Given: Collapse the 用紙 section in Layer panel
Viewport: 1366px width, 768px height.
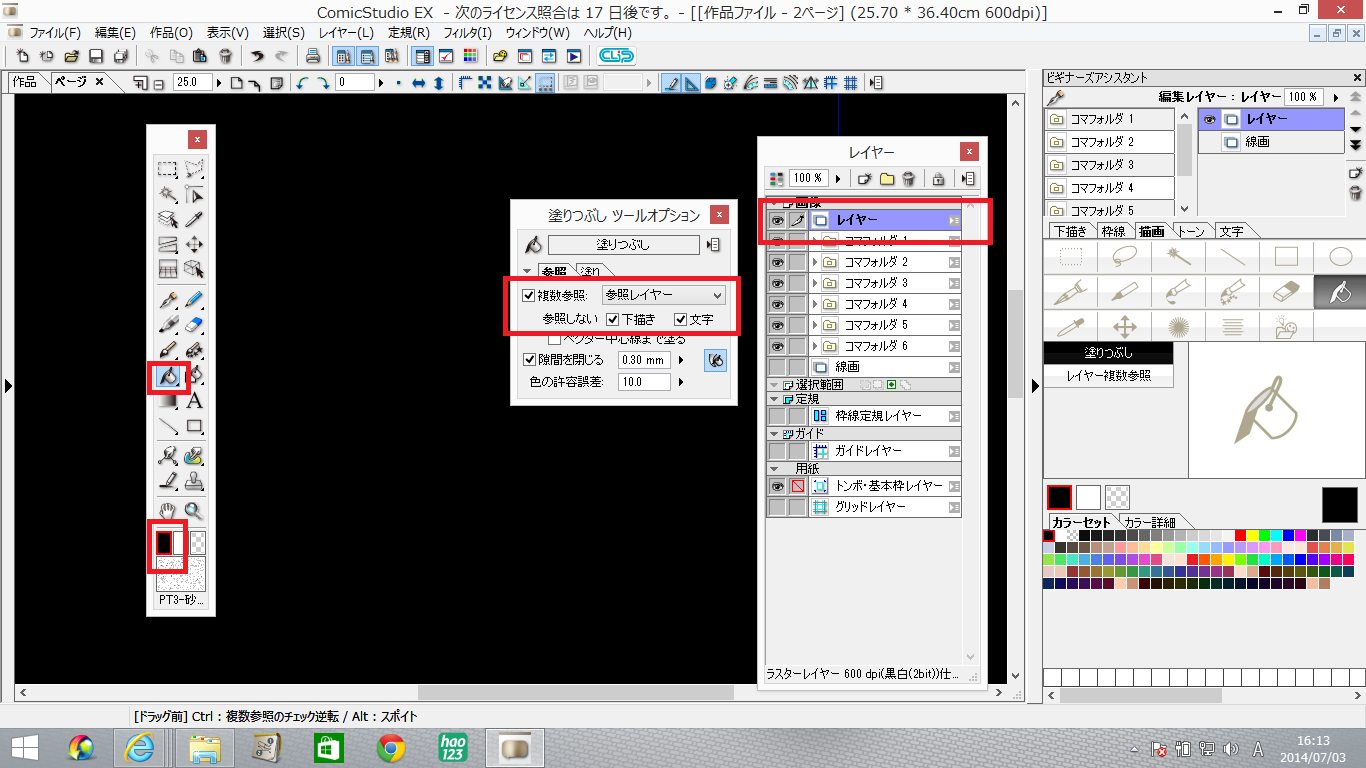Looking at the screenshot, I should (774, 468).
